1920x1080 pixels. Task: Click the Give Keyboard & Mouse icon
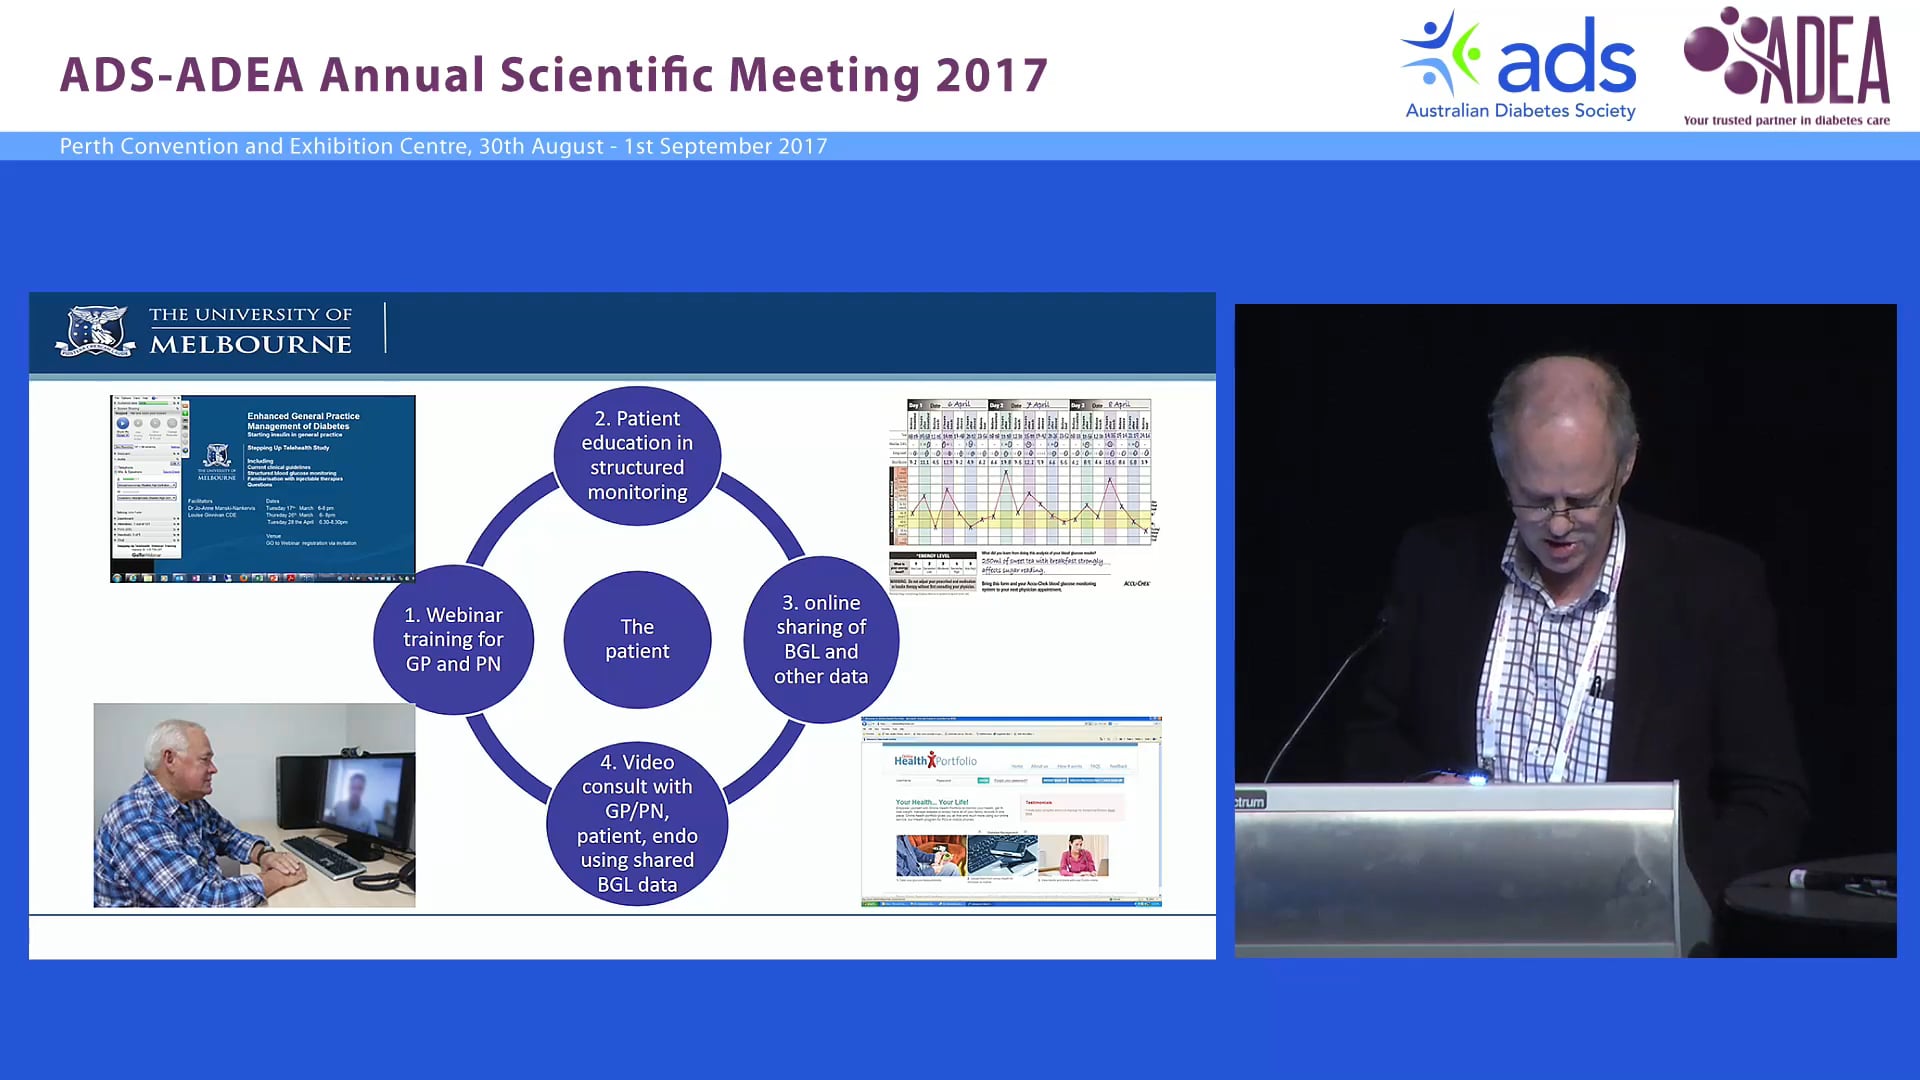[155, 424]
